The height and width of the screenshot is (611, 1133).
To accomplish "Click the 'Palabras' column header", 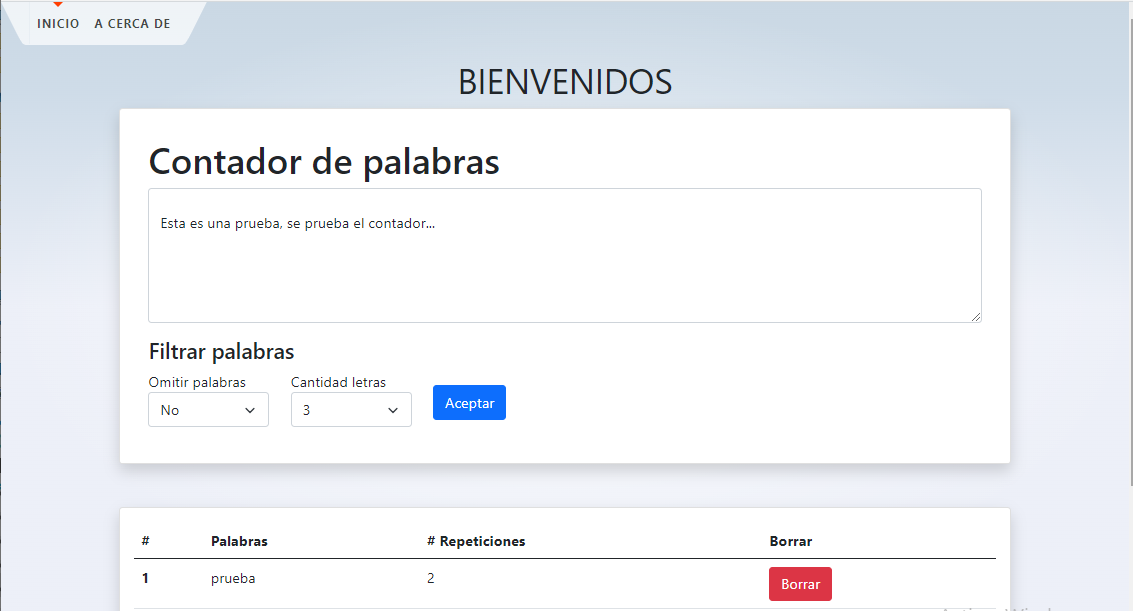I will click(239, 541).
